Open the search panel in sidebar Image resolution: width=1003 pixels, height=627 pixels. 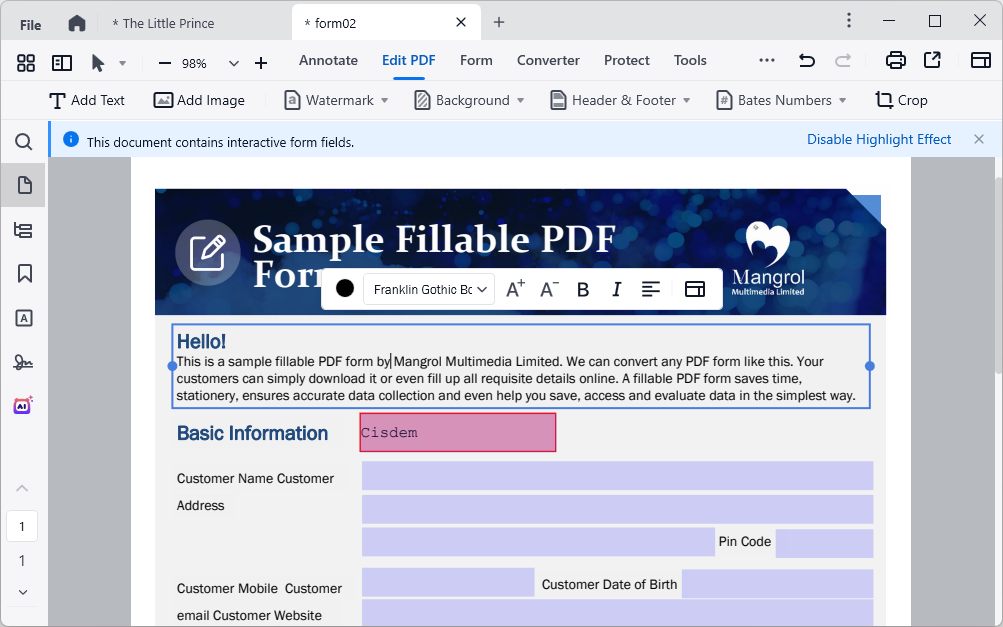(x=24, y=142)
